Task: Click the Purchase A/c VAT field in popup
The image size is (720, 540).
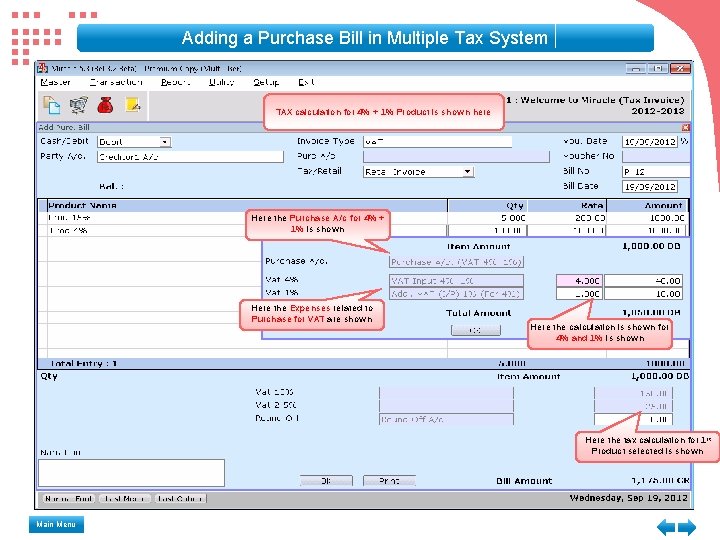Action: (456, 262)
